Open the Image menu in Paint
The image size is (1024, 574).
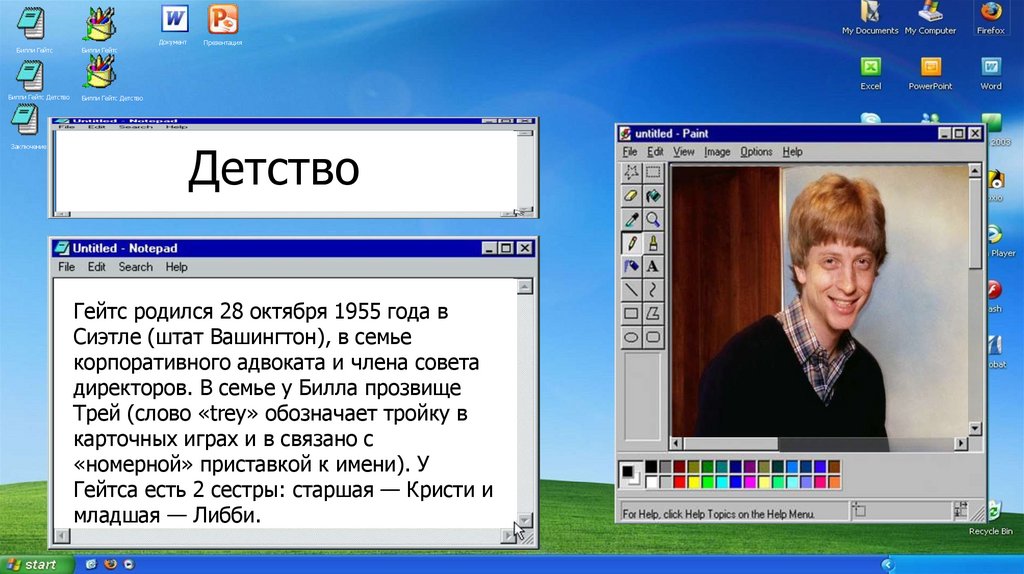pos(717,151)
